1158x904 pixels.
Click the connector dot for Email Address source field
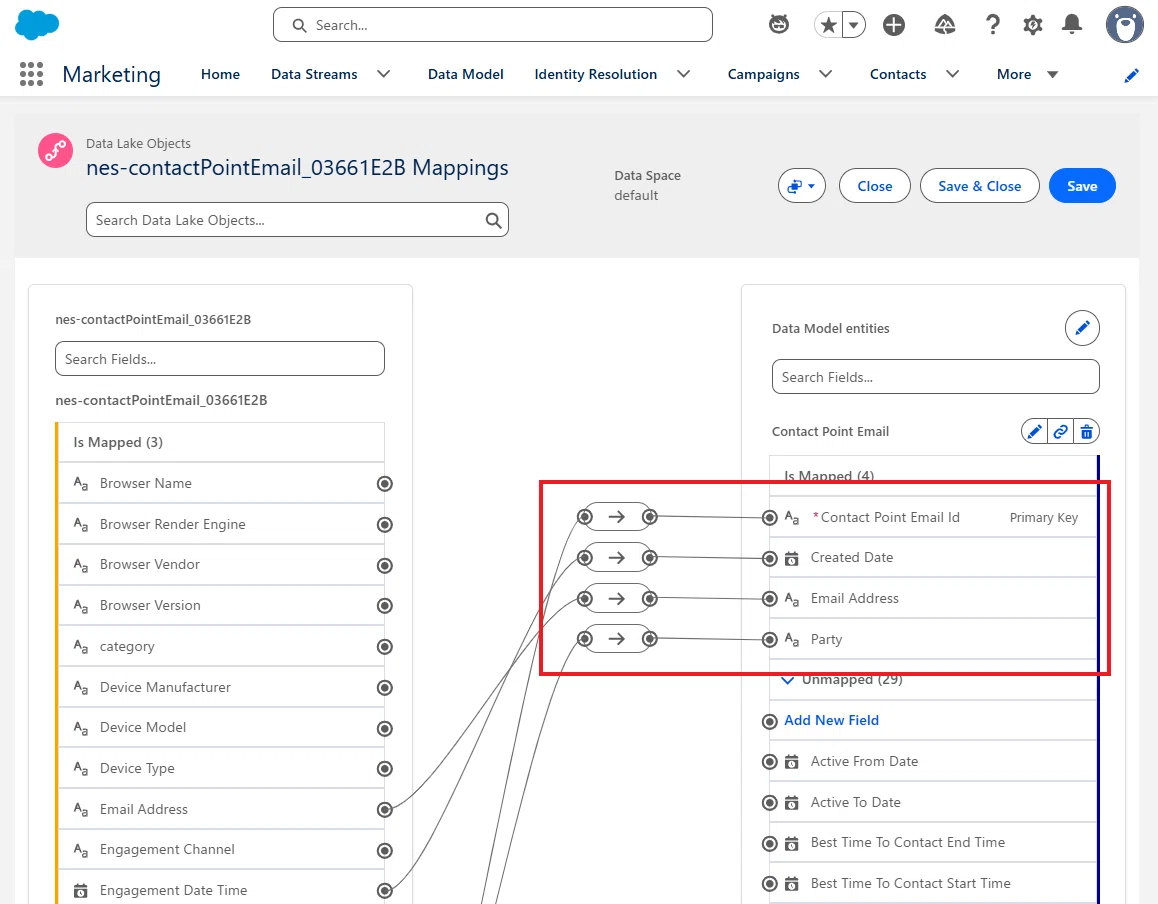pos(385,810)
